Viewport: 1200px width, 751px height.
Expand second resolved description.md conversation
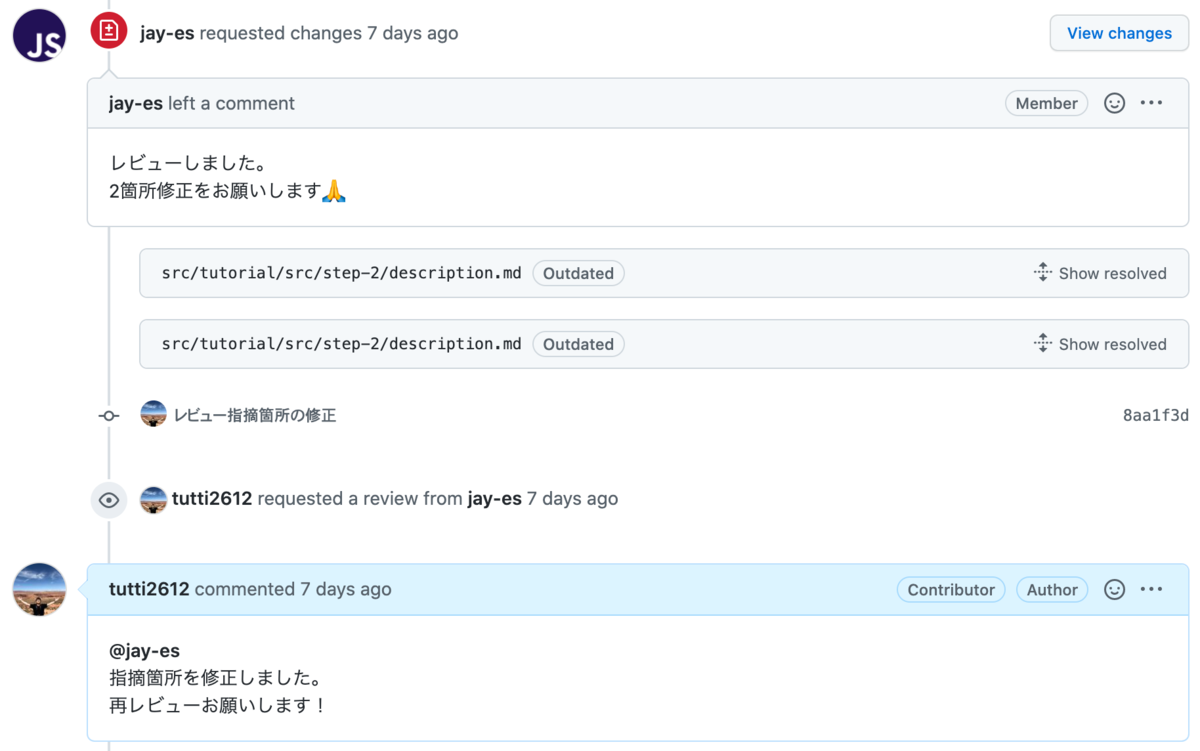tap(1099, 344)
